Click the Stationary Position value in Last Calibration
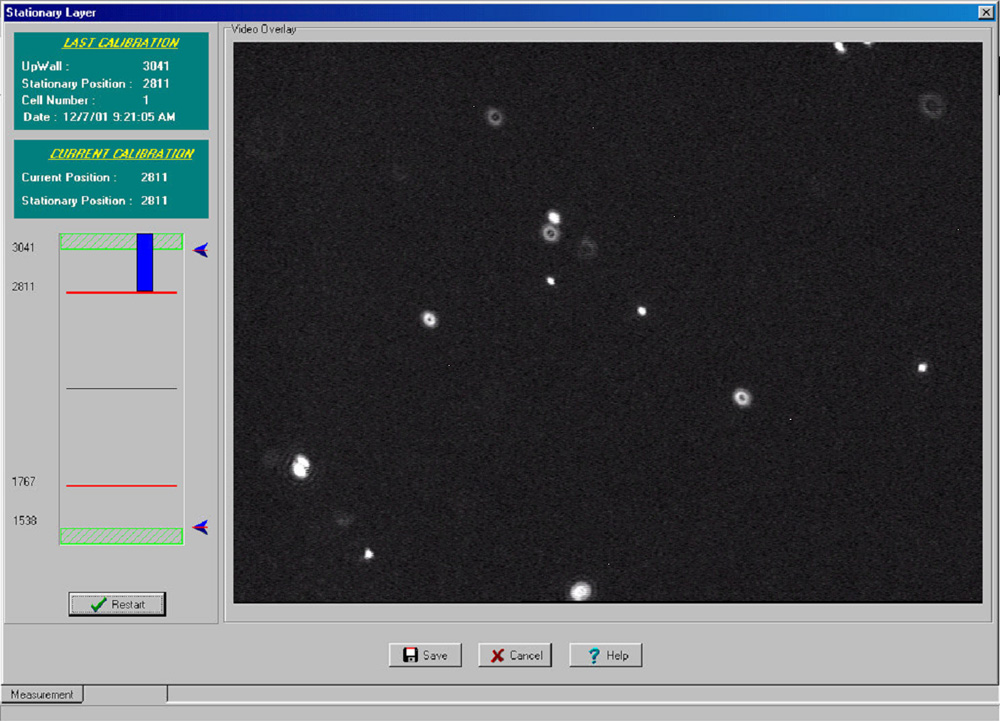The height and width of the screenshot is (721, 1000). tap(156, 84)
